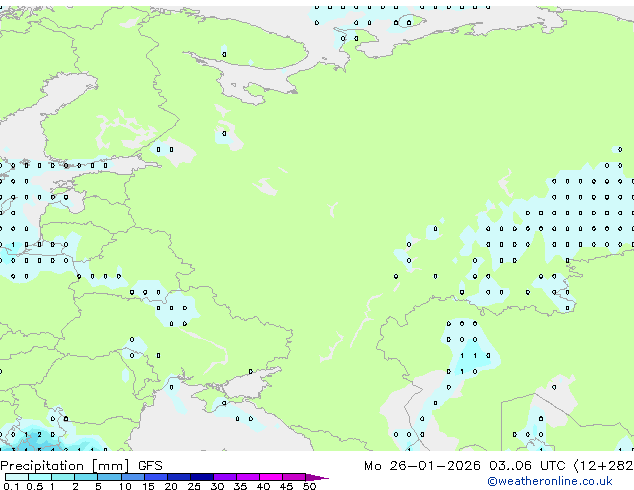Click the '(12+282' forecast run text

point(603,466)
